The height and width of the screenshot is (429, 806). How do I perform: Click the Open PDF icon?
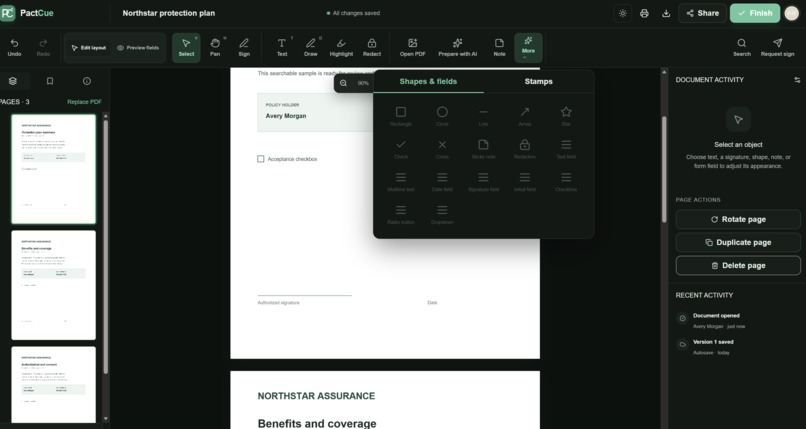[412, 43]
